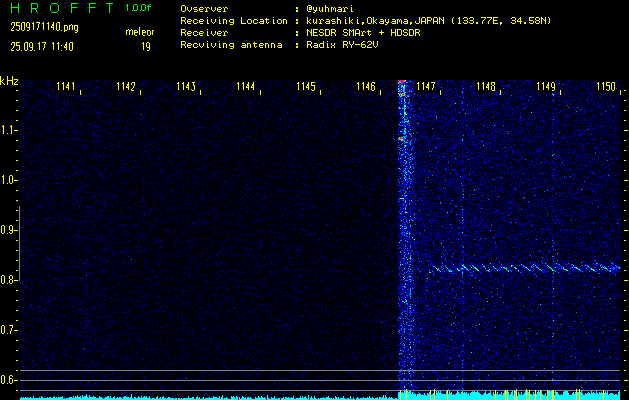Click the 1145 time marker
This screenshot has height=400, width=629.
pyautogui.click(x=306, y=87)
